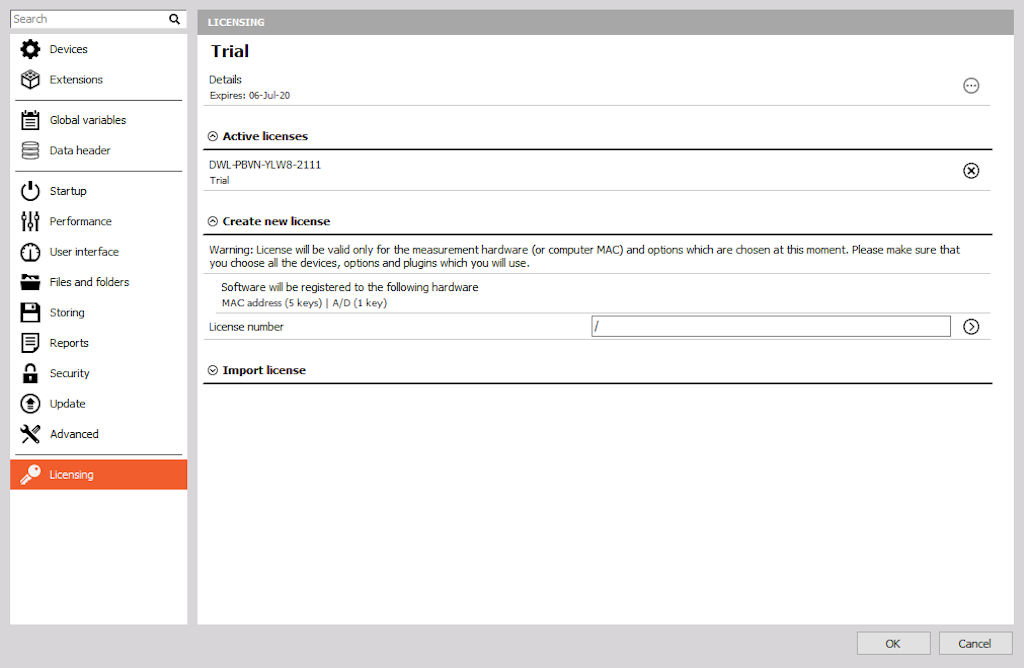Collapse the Create new license section
The height and width of the screenshot is (668, 1024).
click(x=213, y=221)
